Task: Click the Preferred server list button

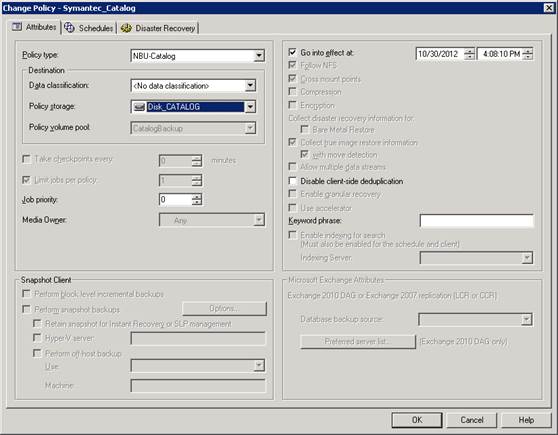Action: [x=358, y=341]
